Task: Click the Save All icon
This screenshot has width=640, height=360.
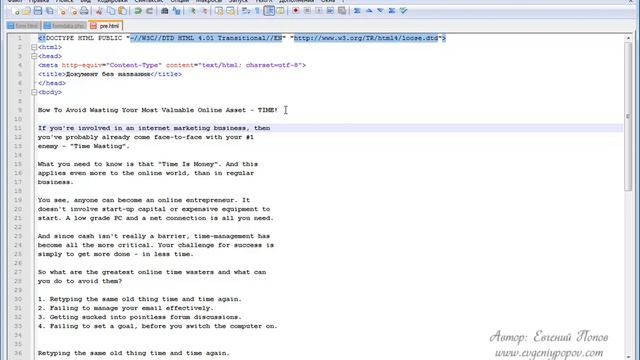Action: tap(50, 11)
